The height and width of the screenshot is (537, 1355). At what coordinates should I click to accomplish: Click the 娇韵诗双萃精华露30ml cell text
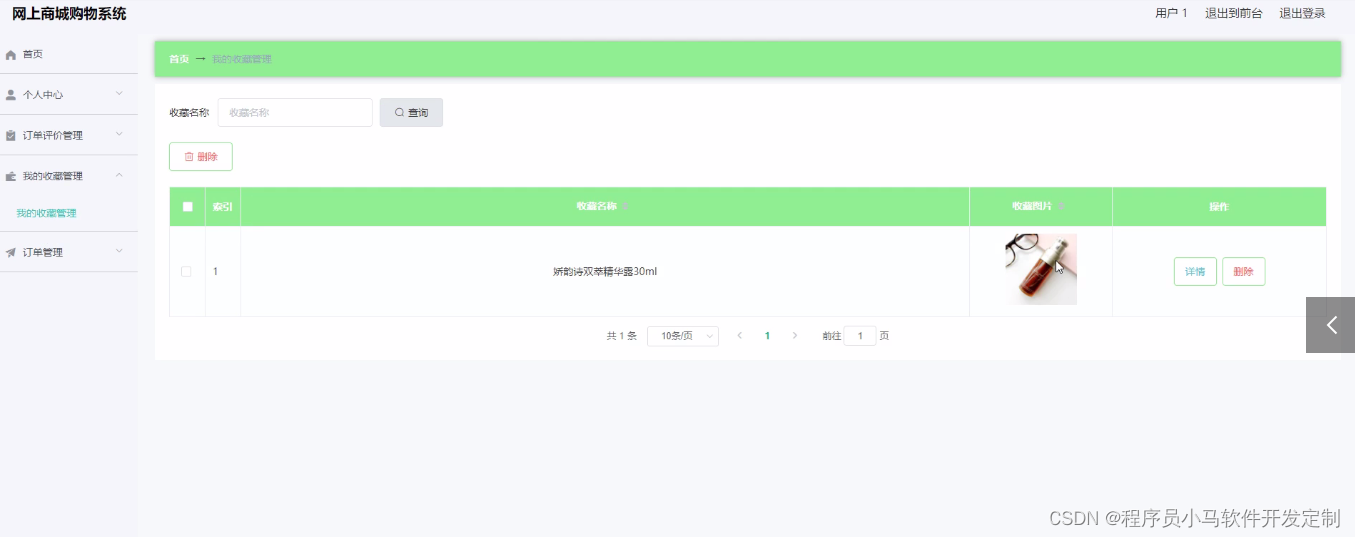coord(605,272)
